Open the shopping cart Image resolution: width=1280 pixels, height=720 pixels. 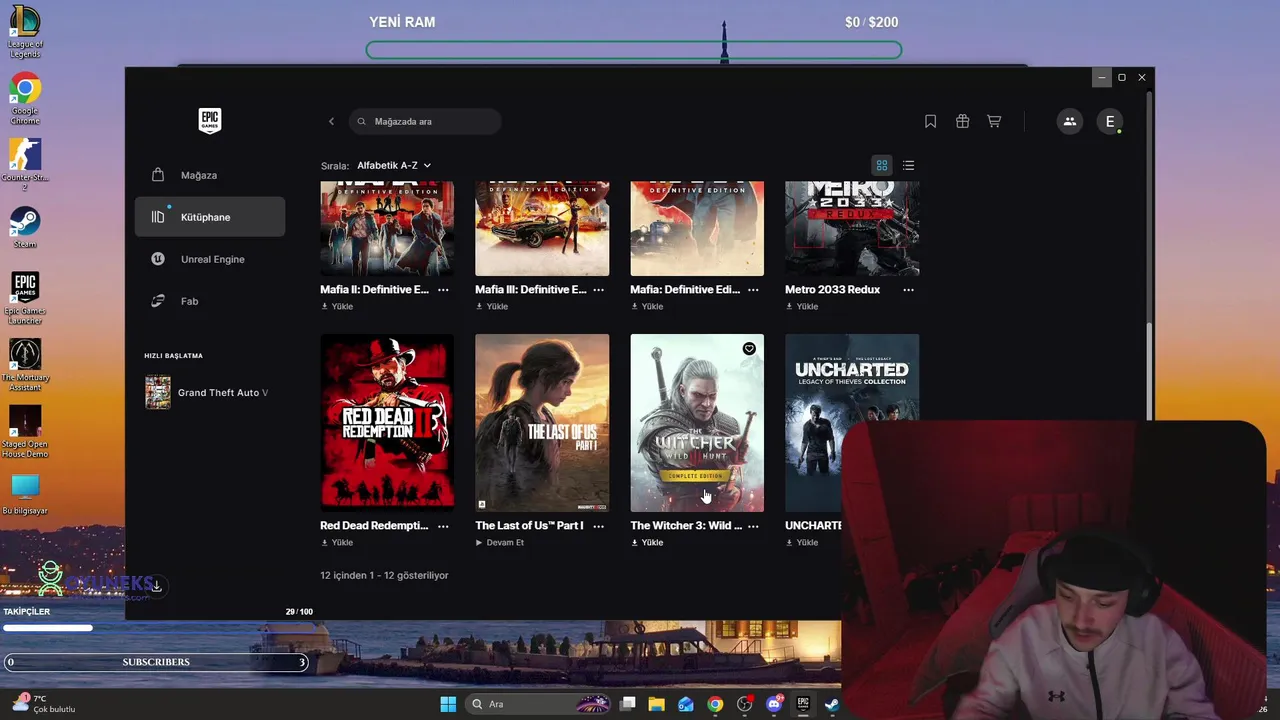click(x=994, y=121)
